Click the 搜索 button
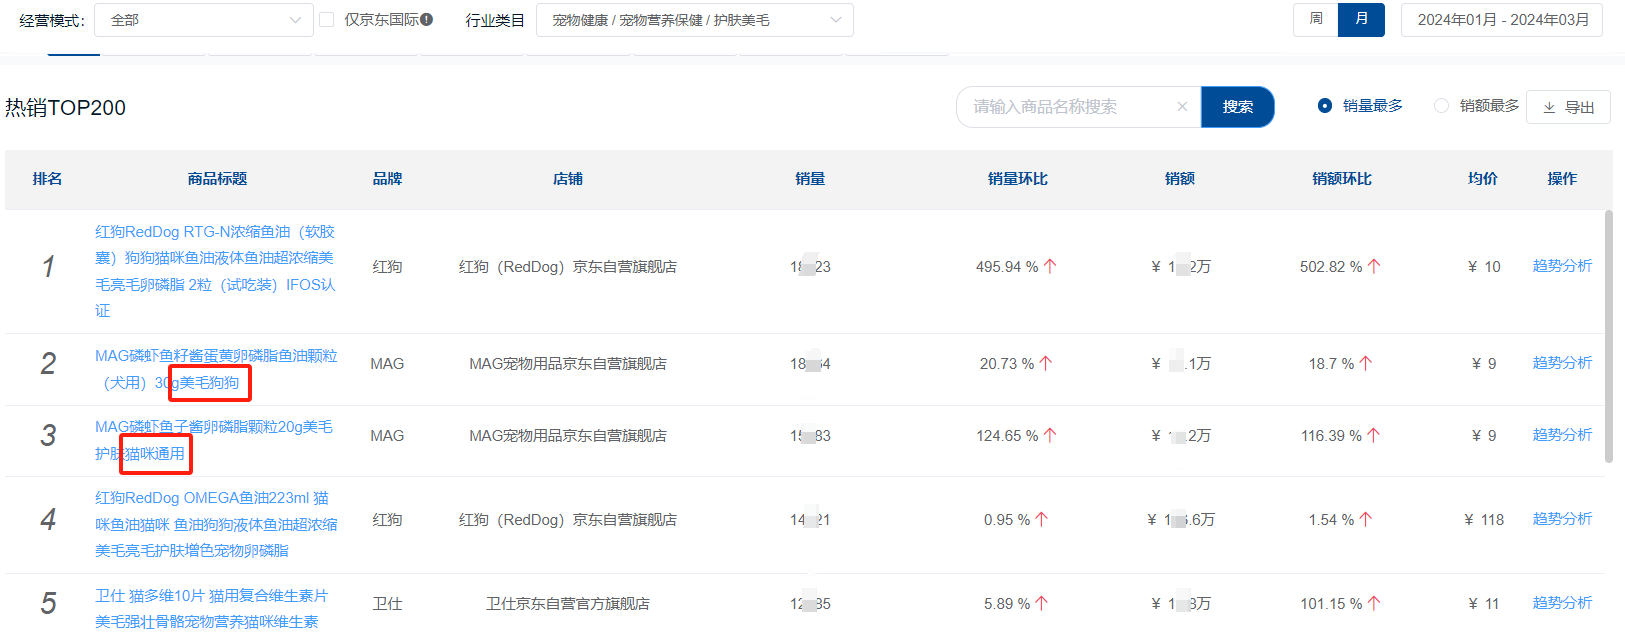The height and width of the screenshot is (634, 1625). [1237, 107]
